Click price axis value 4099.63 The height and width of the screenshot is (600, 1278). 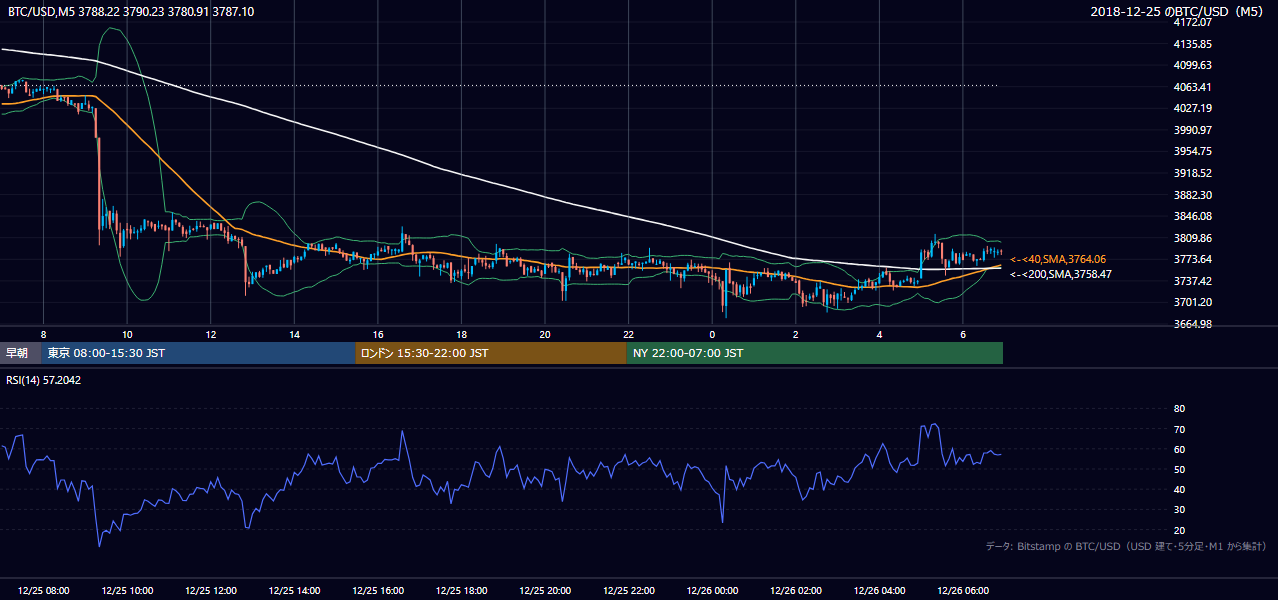click(1192, 65)
